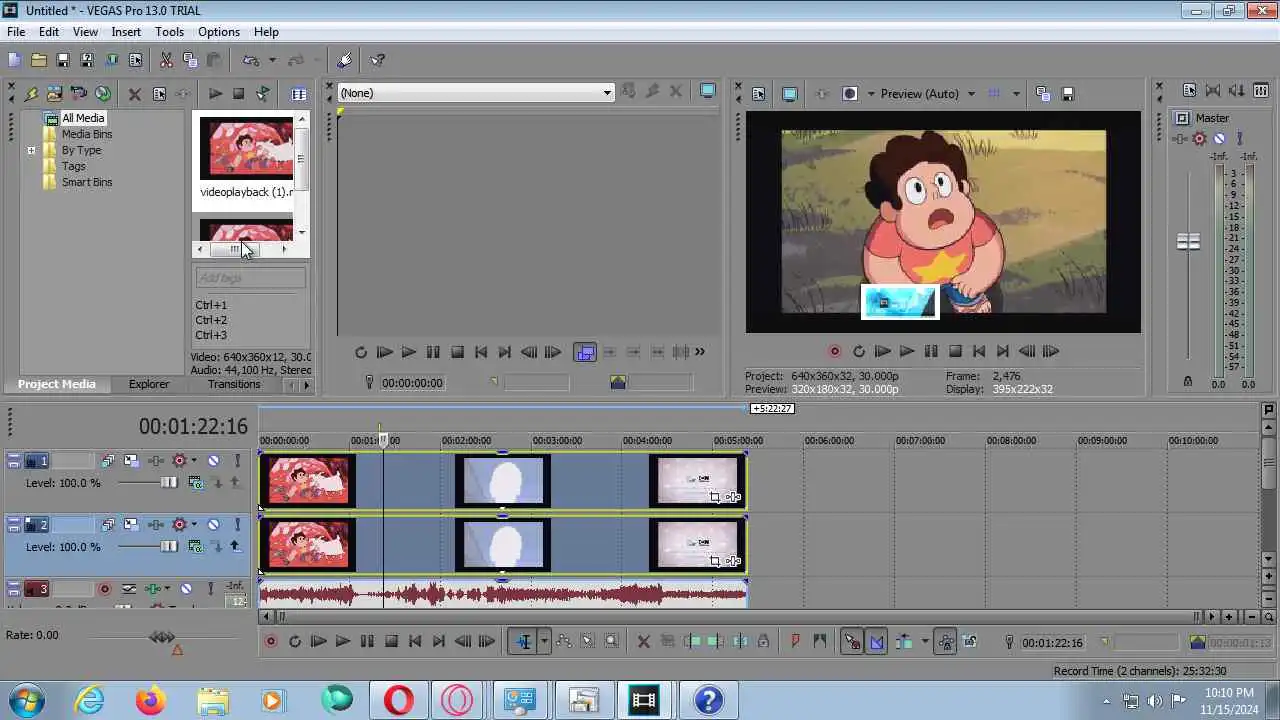1280x720 pixels.
Task: Open the Insert menu
Action: pyautogui.click(x=126, y=32)
